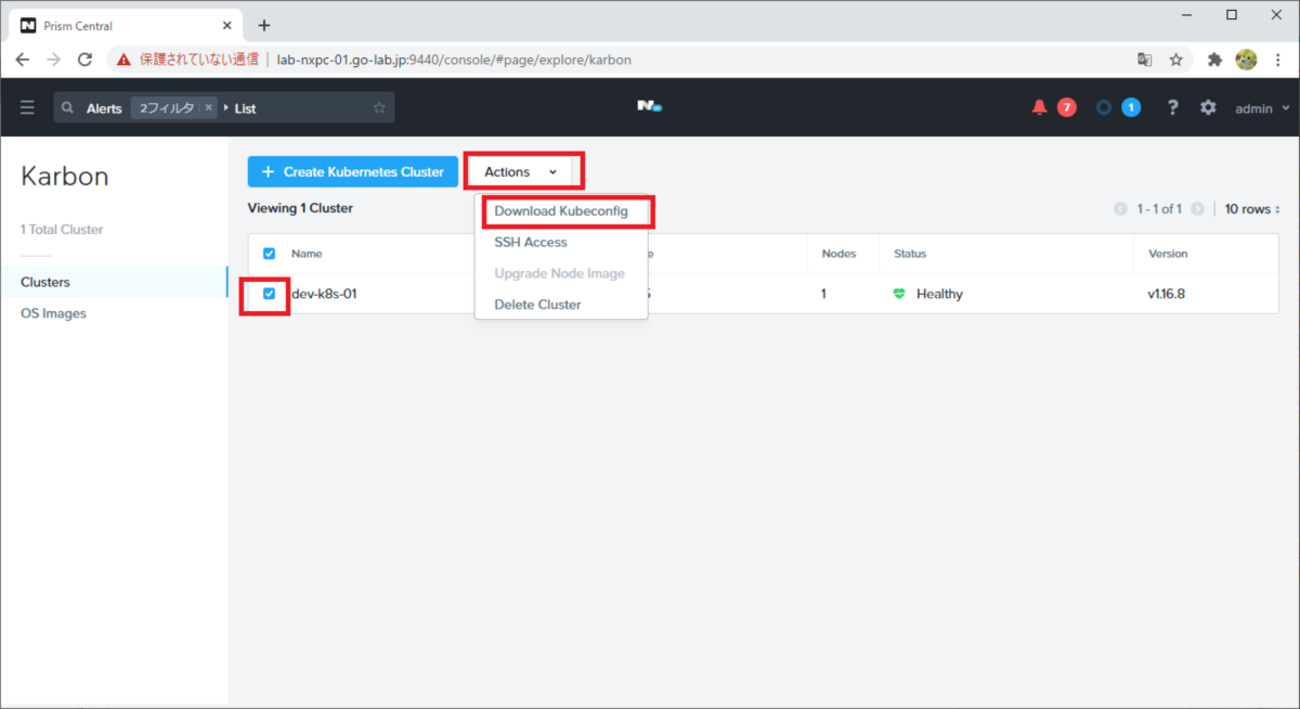Screen dimensions: 1300x709
Task: Click Create Kubernetes Cluster button
Action: tap(352, 172)
